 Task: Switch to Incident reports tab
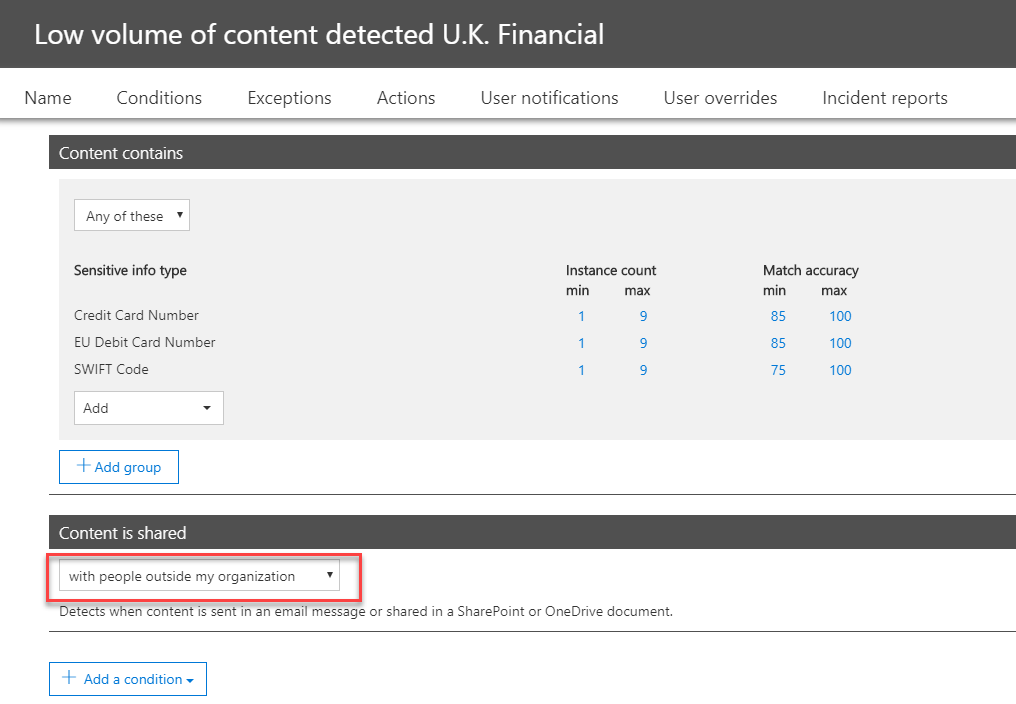[884, 98]
